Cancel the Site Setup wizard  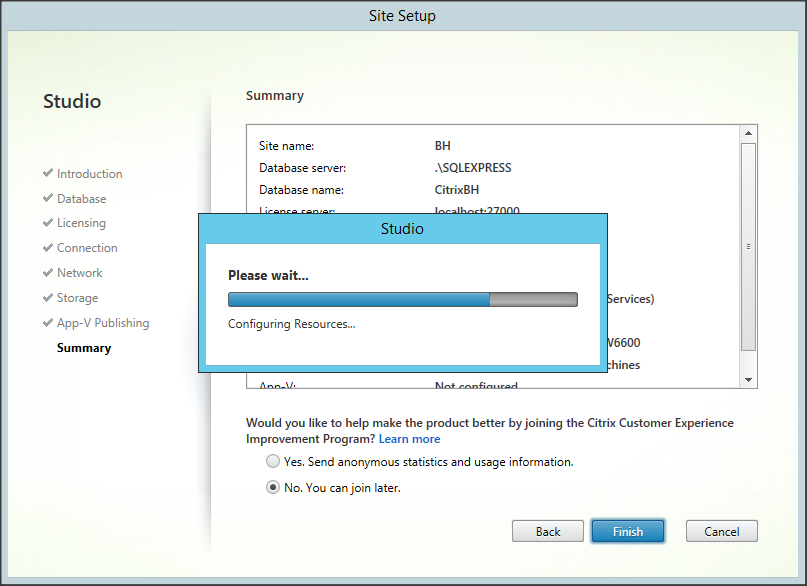click(721, 531)
